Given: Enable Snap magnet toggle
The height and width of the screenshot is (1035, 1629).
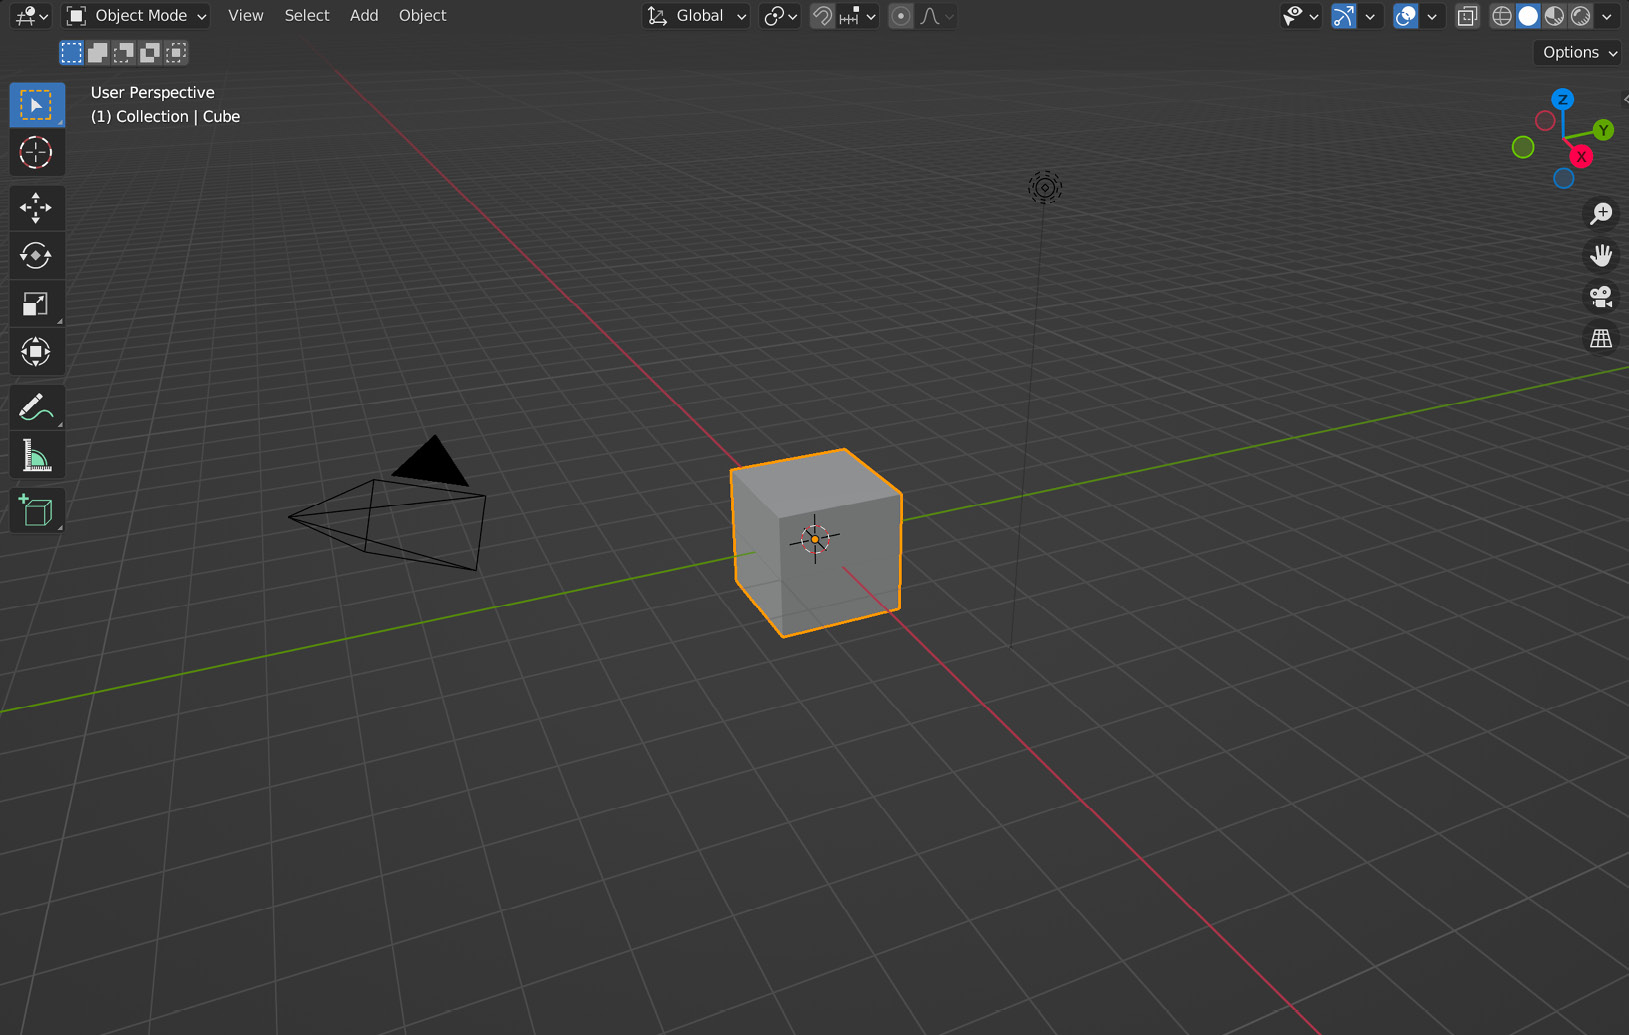Looking at the screenshot, I should coord(821,16).
